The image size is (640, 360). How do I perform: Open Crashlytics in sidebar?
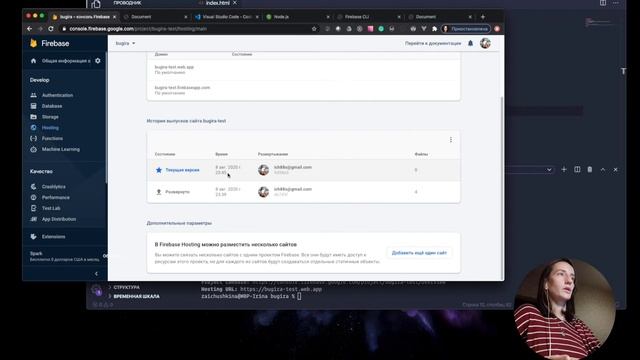(x=53, y=187)
